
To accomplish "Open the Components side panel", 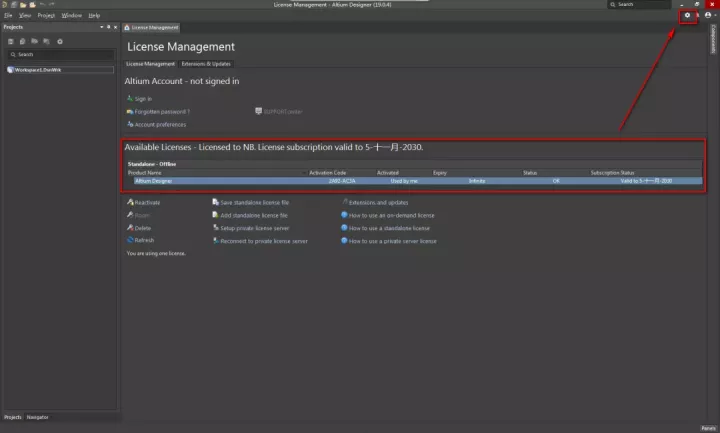I will [713, 40].
